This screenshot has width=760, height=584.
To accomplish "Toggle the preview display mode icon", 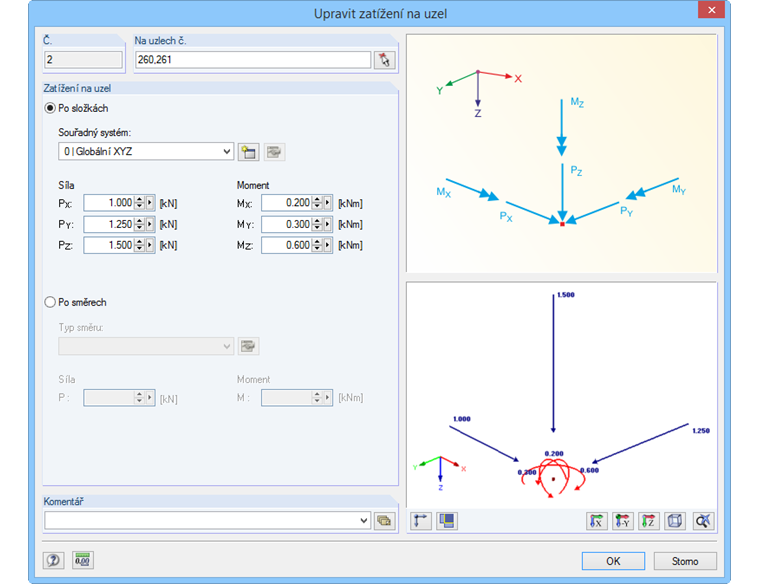I will point(447,521).
